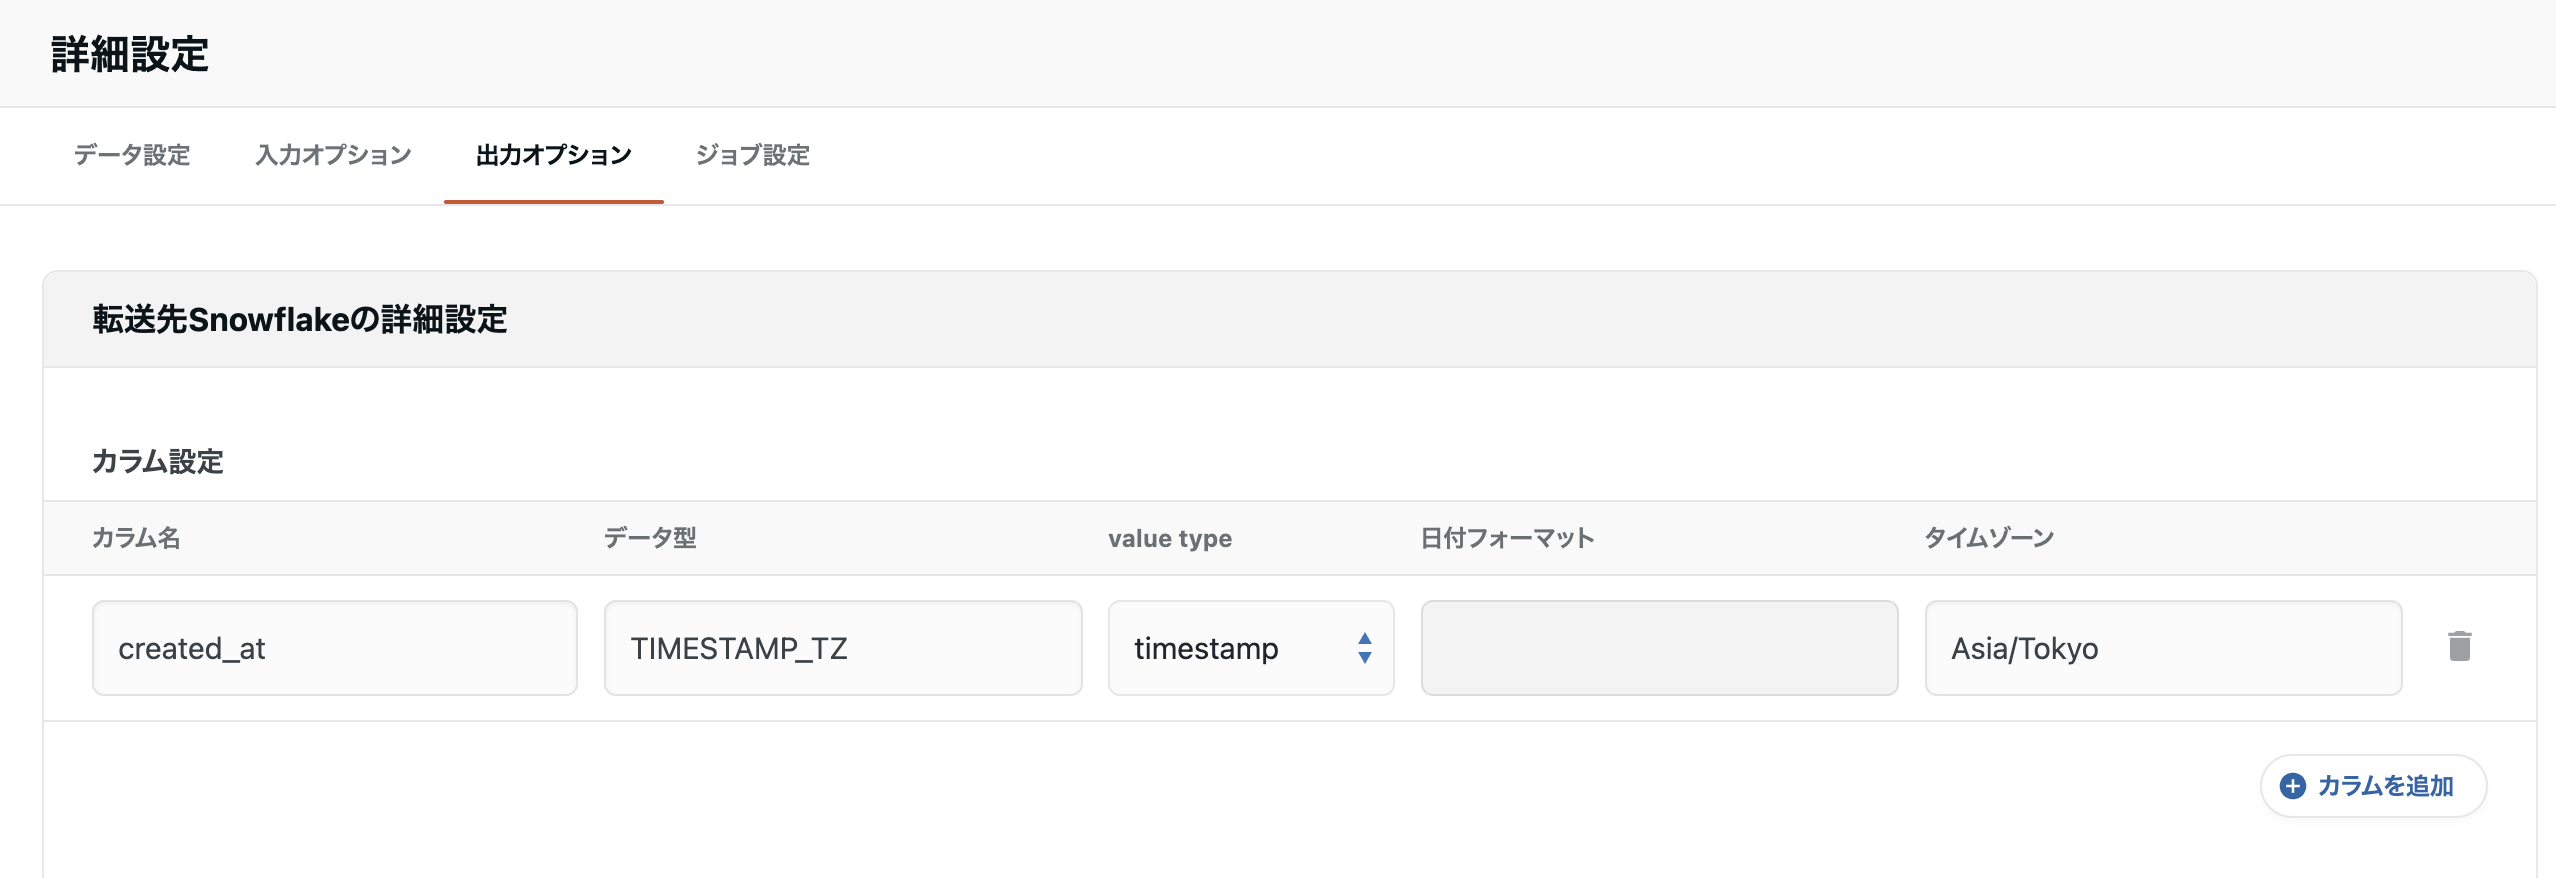The width and height of the screenshot is (2556, 878).
Task: Click the 転送先Snowflakeの詳細設定 section header
Action: [300, 320]
